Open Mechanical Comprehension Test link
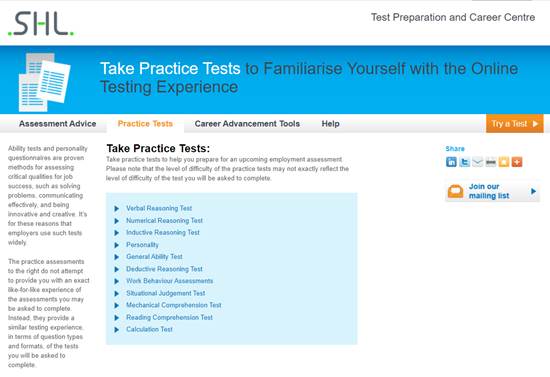Viewport: 550px width, 377px height. 174,305
